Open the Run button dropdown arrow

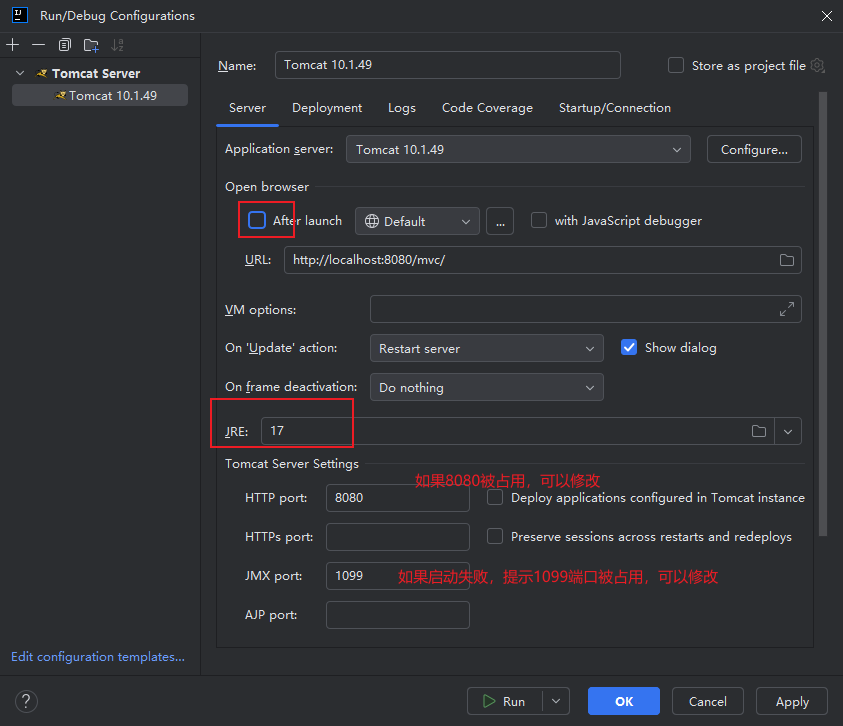[556, 701]
